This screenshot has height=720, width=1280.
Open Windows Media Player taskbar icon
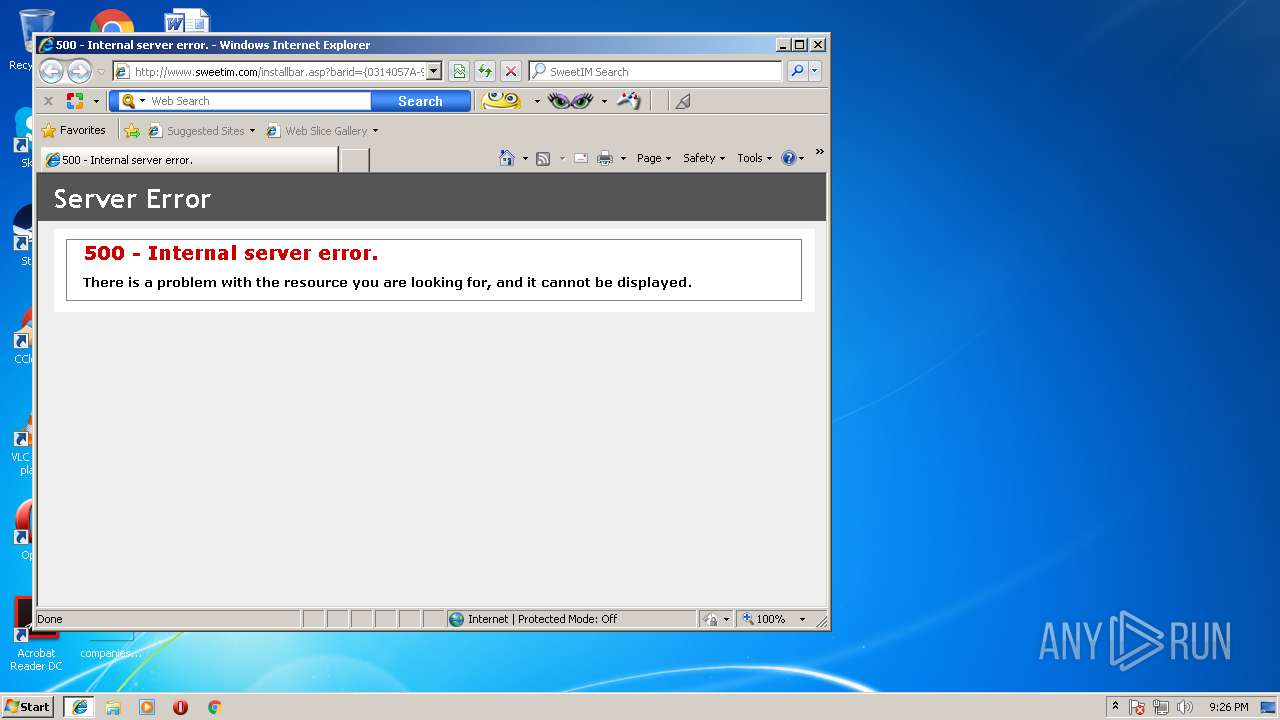coord(147,707)
